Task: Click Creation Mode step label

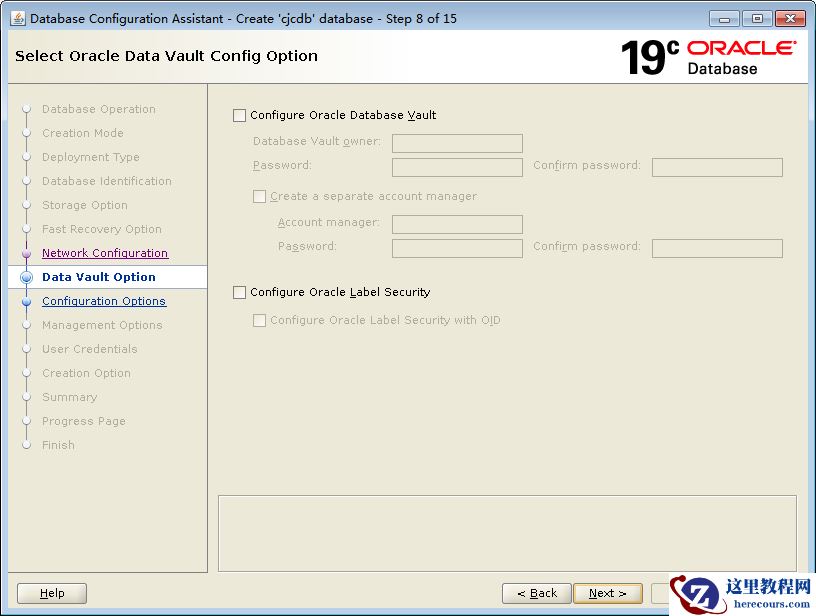Action: click(83, 133)
